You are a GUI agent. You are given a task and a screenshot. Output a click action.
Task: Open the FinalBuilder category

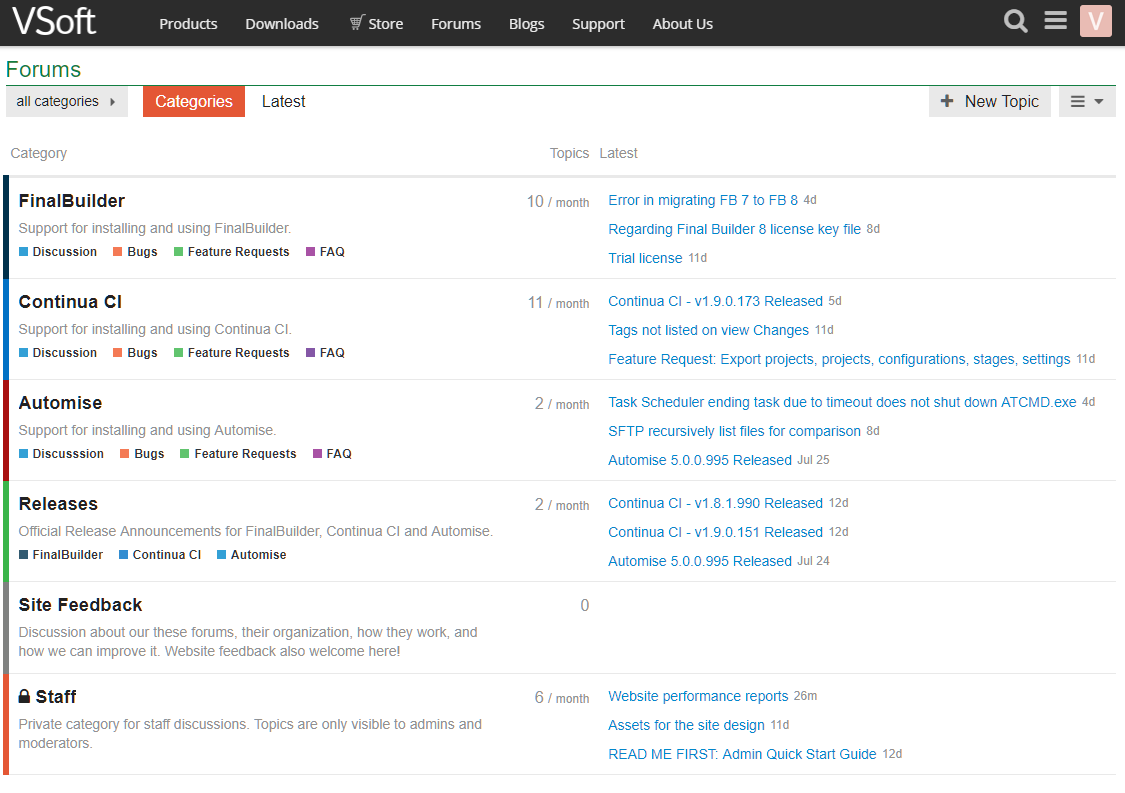pos(72,201)
